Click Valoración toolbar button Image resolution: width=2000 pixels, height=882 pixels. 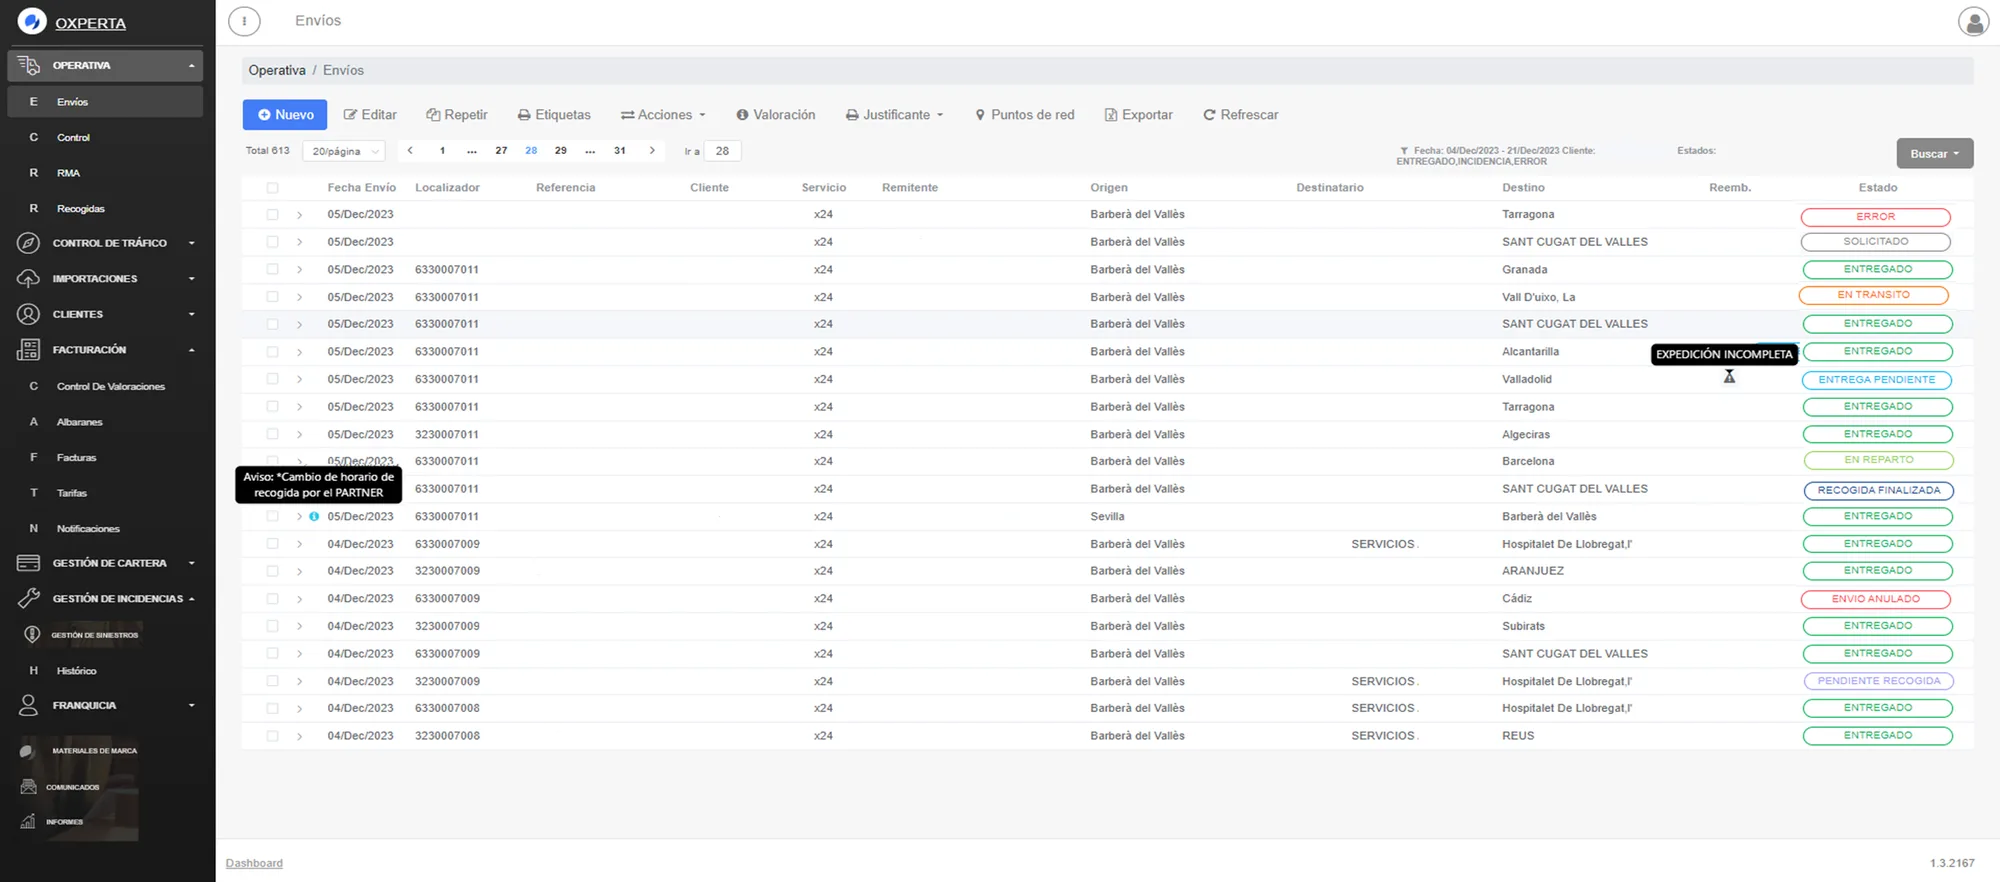click(776, 115)
